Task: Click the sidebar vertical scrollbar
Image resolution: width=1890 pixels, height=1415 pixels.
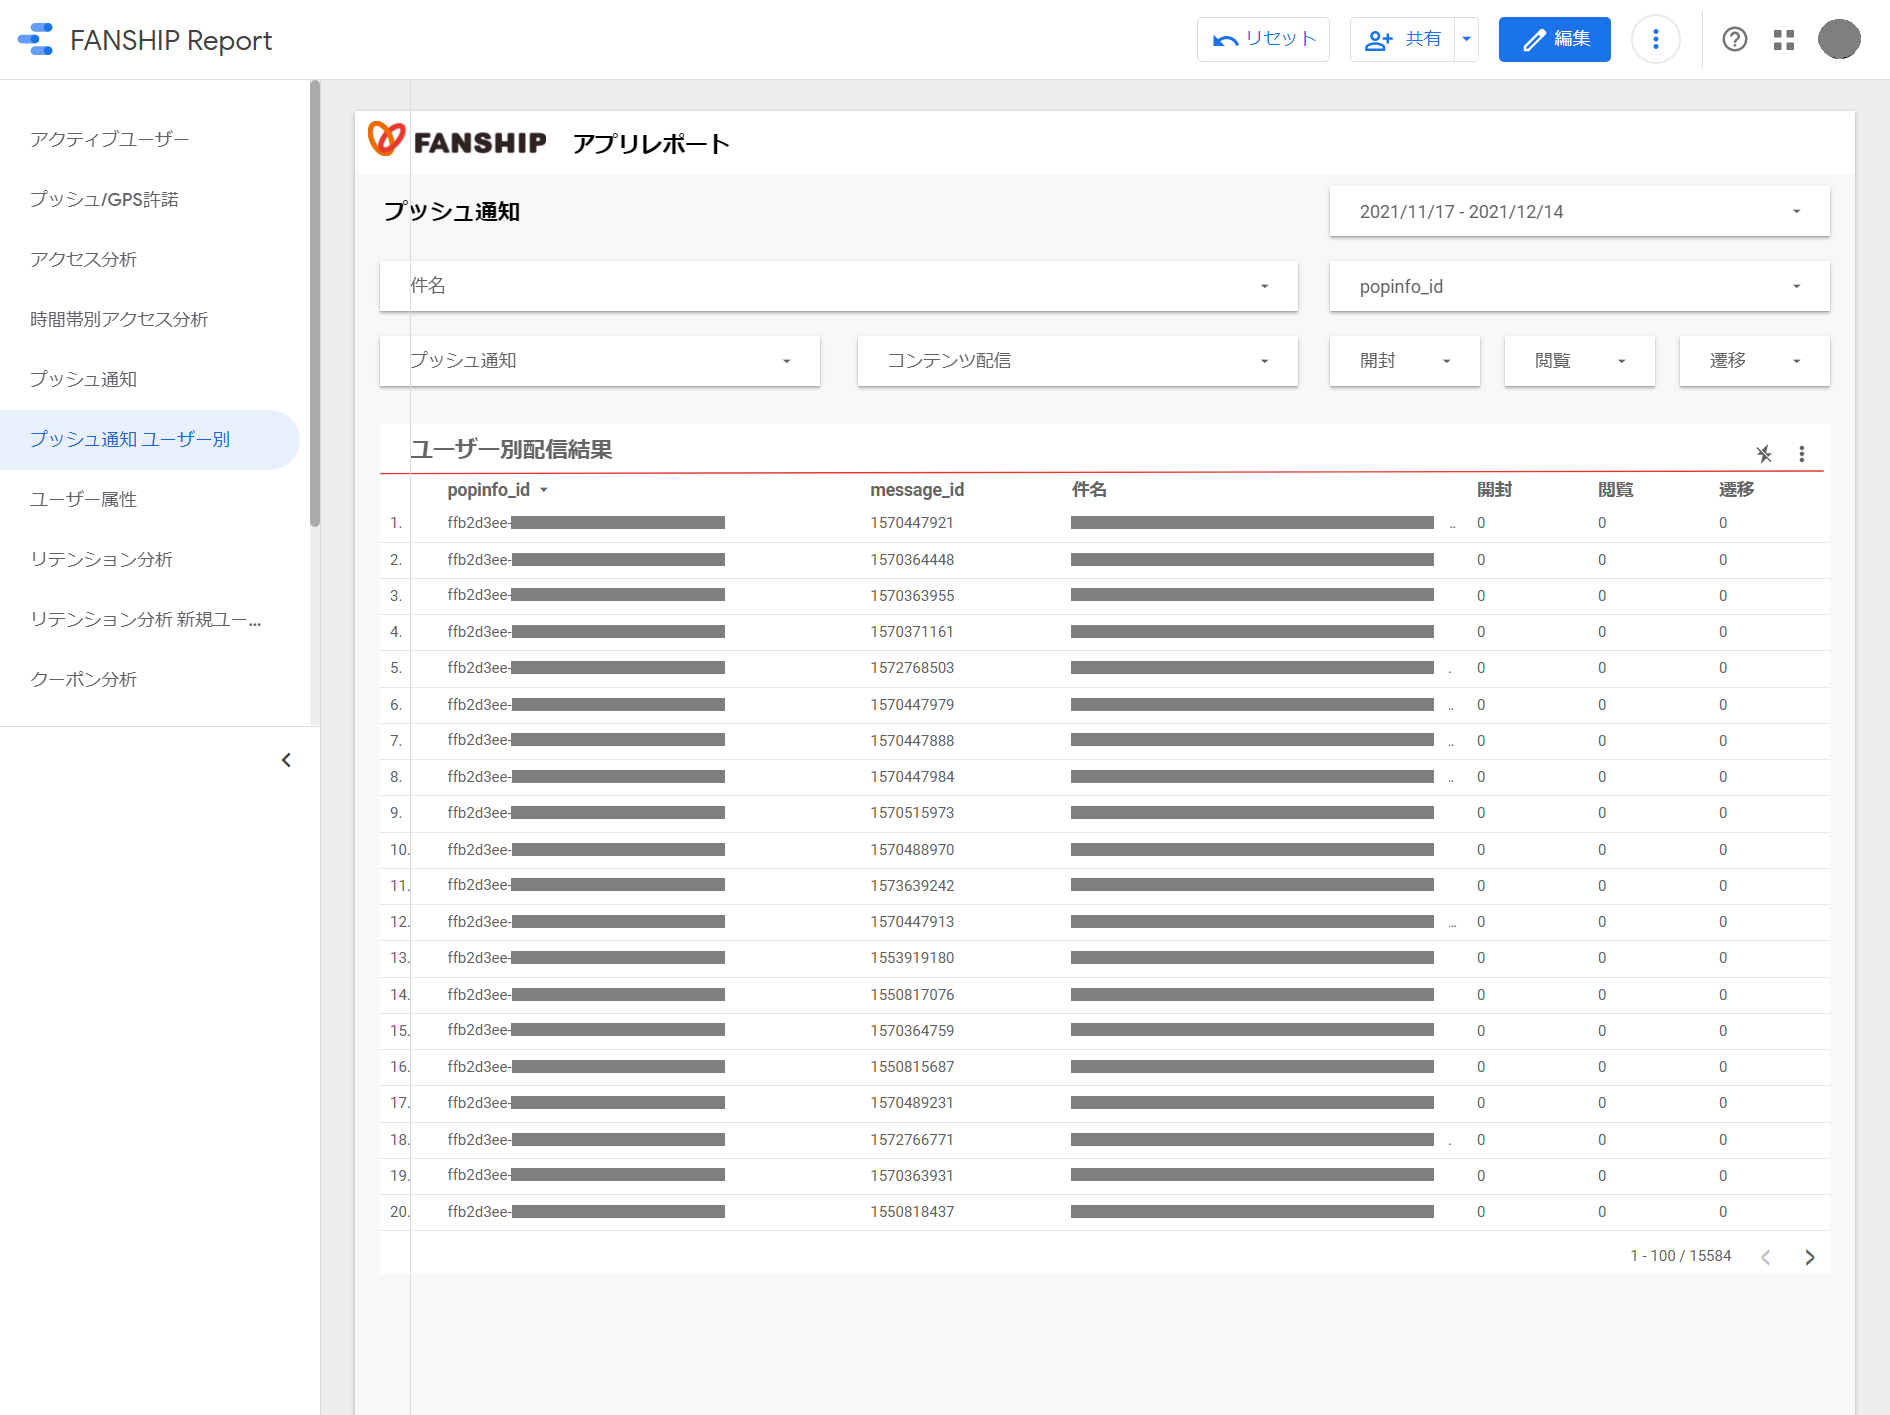Action: 315,303
